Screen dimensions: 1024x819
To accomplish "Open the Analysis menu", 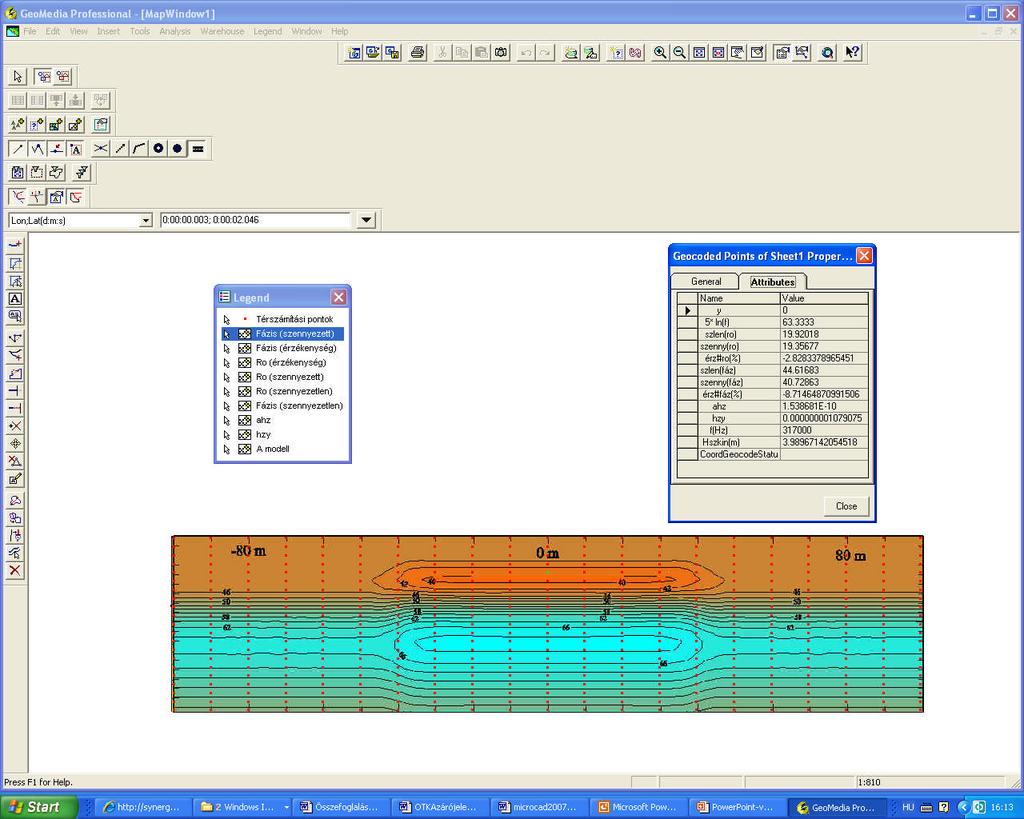I will [x=174, y=31].
